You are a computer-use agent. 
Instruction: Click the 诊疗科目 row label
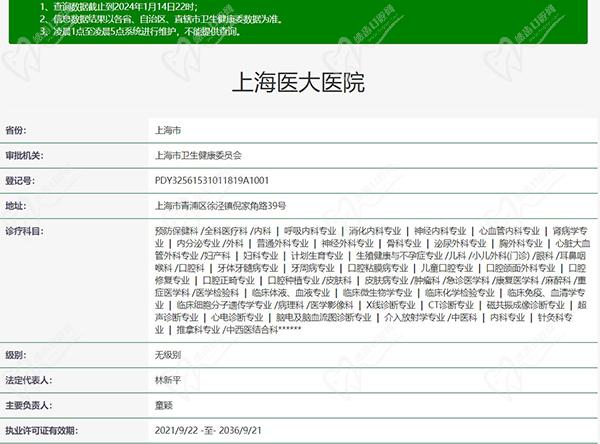click(x=24, y=230)
